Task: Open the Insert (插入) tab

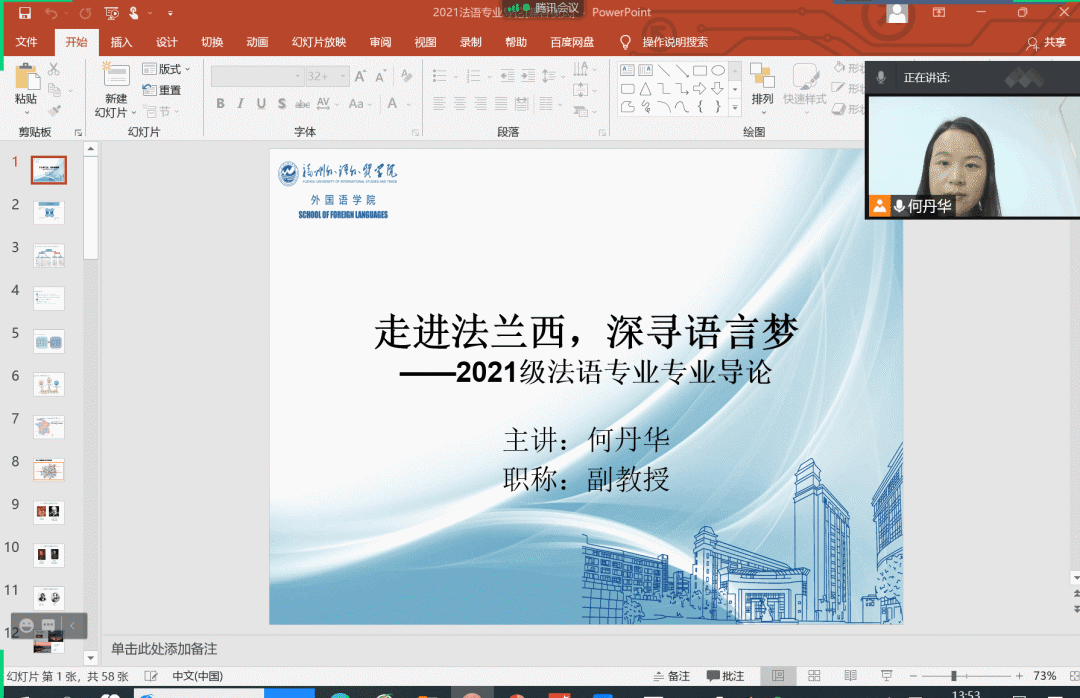Action: 121,42
